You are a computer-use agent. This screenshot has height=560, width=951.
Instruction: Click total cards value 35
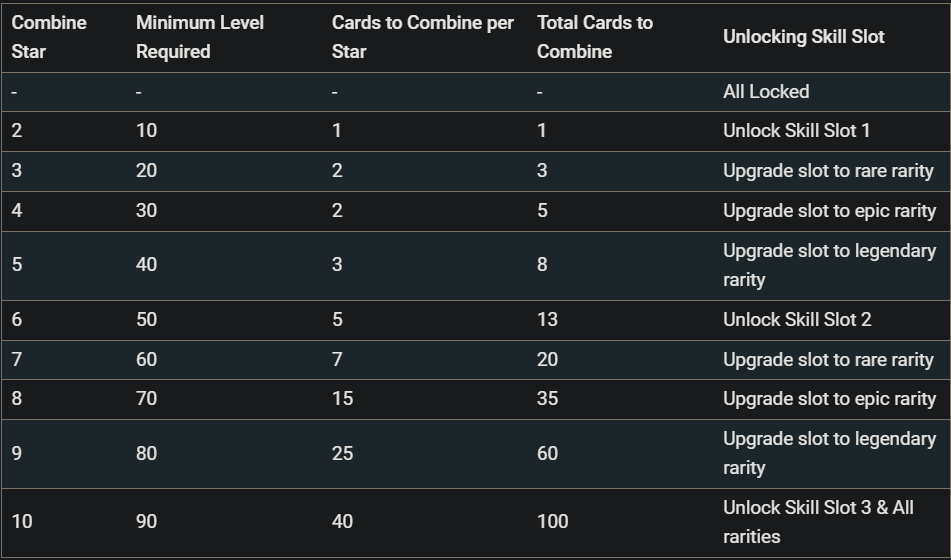pyautogui.click(x=547, y=399)
